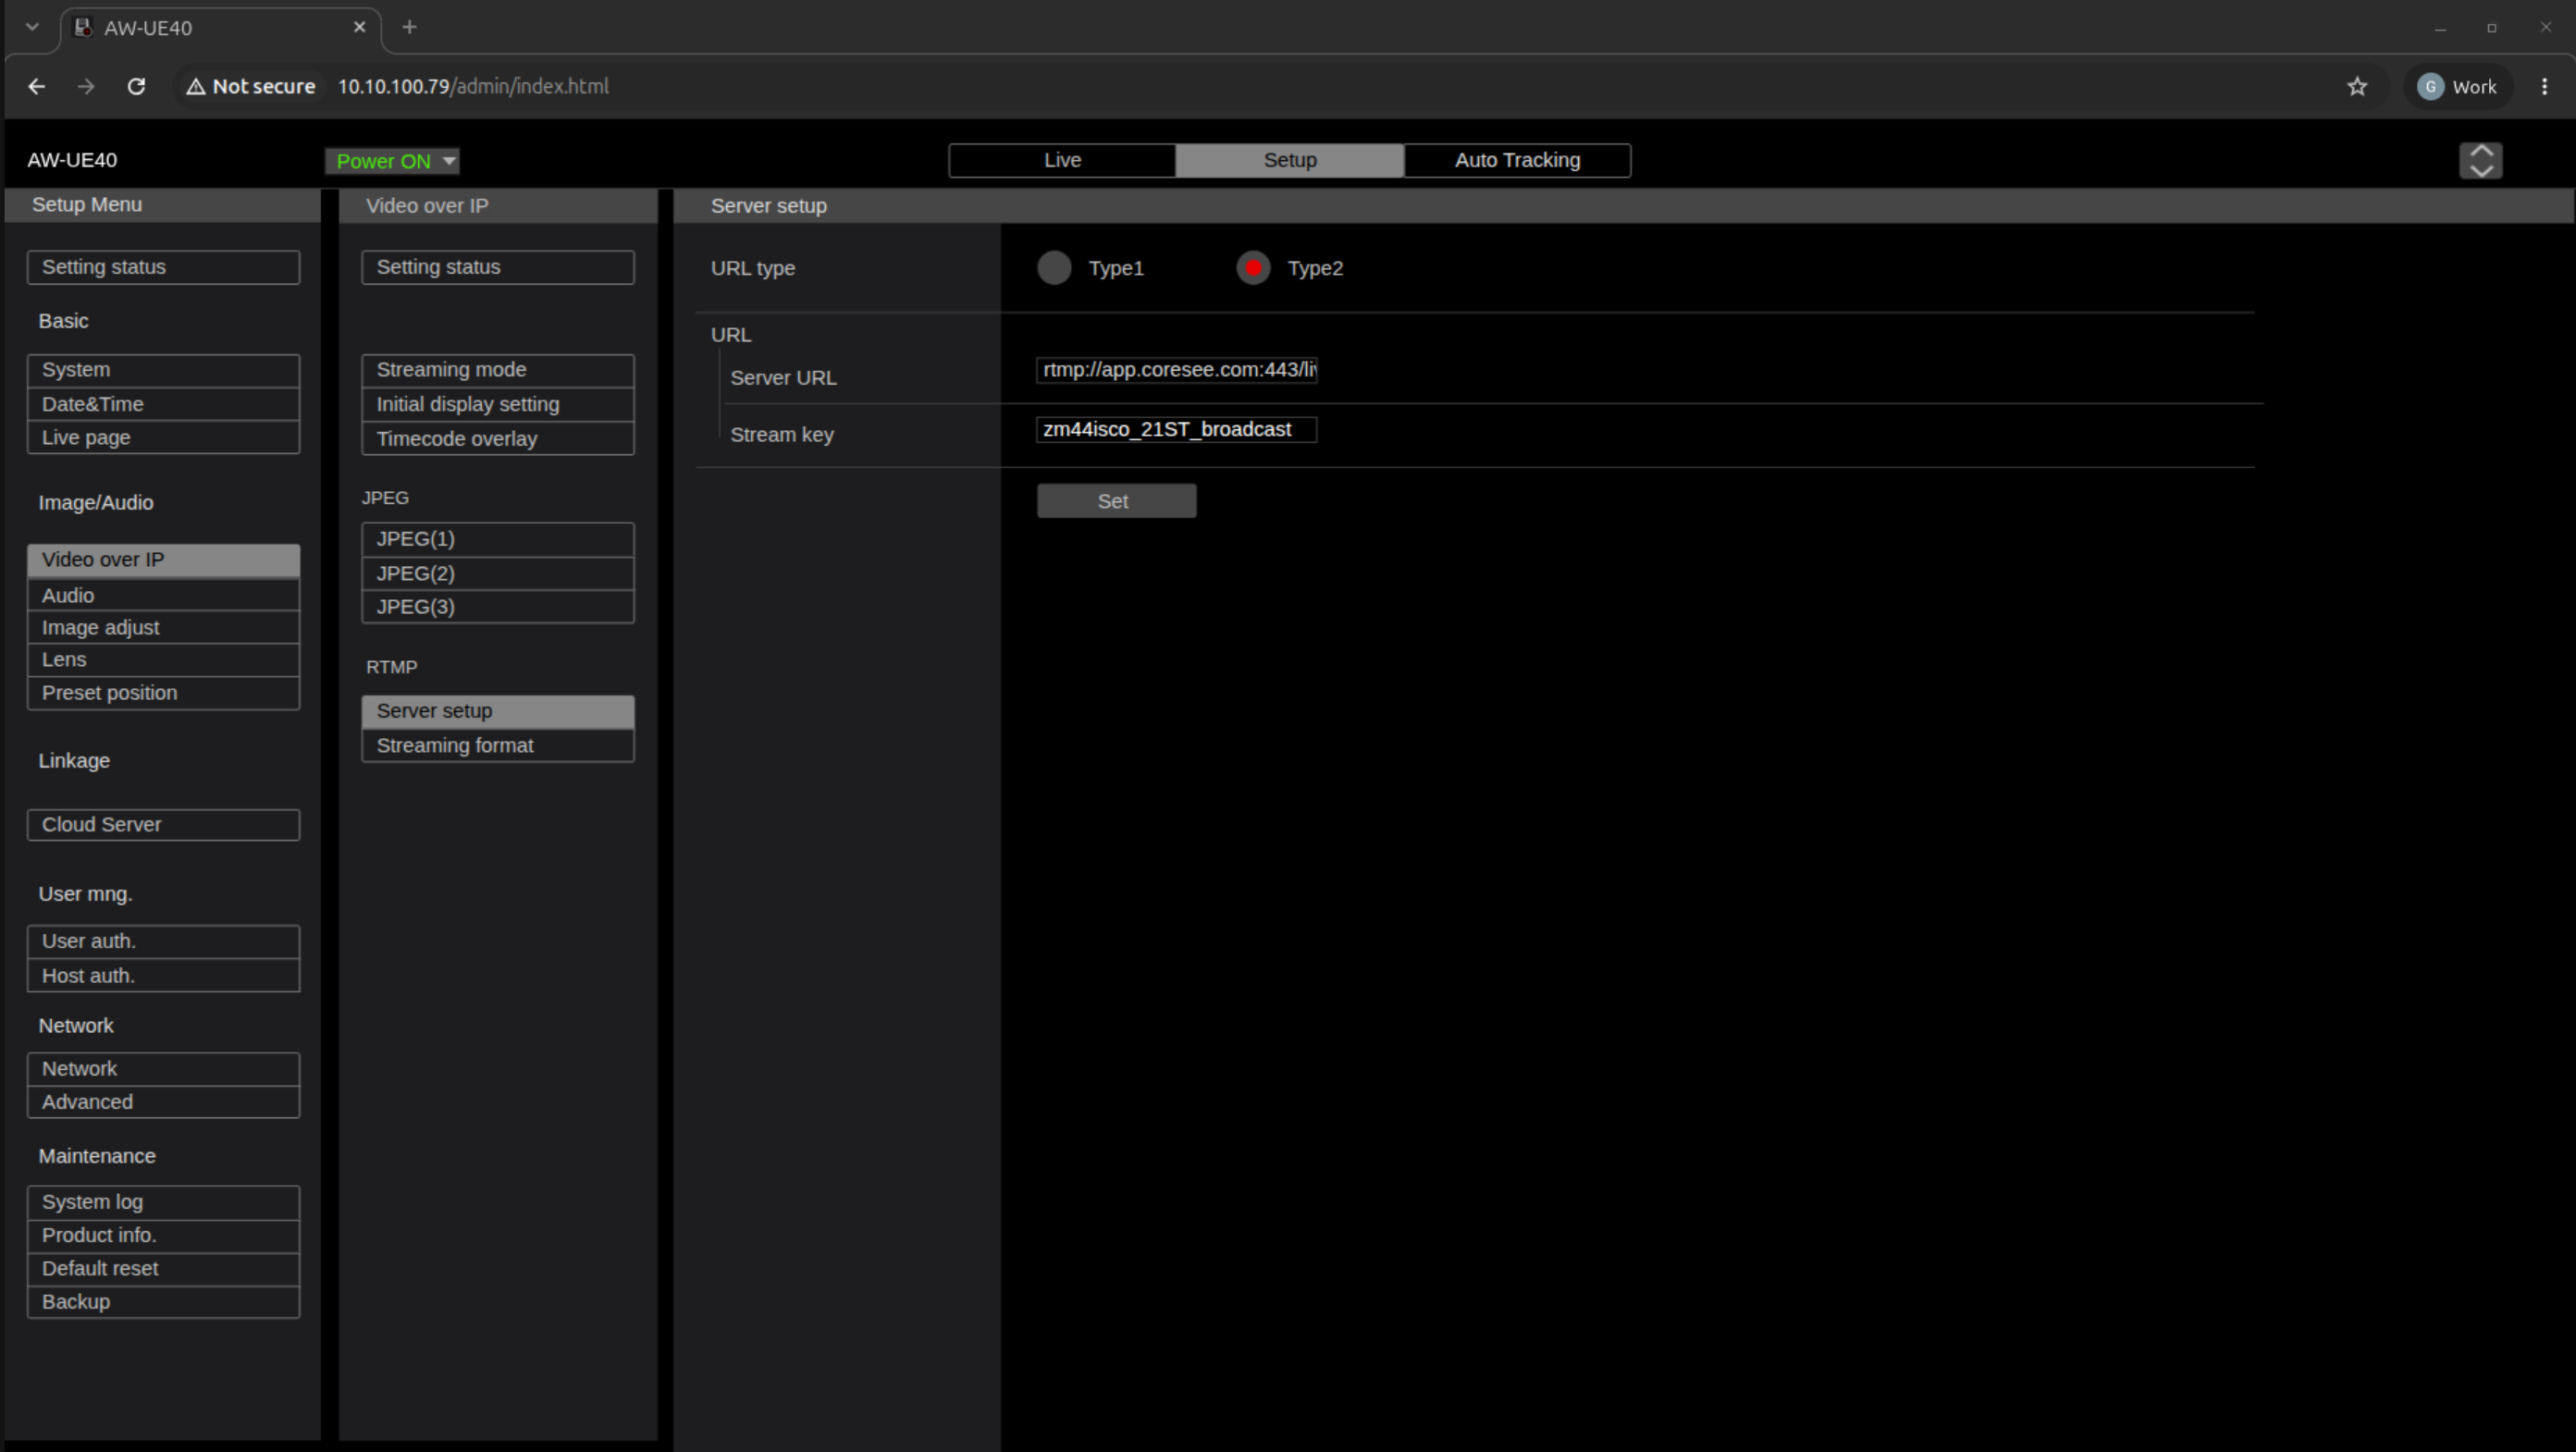The image size is (2576, 1452).
Task: Select the Type1 URL type
Action: [1054, 268]
